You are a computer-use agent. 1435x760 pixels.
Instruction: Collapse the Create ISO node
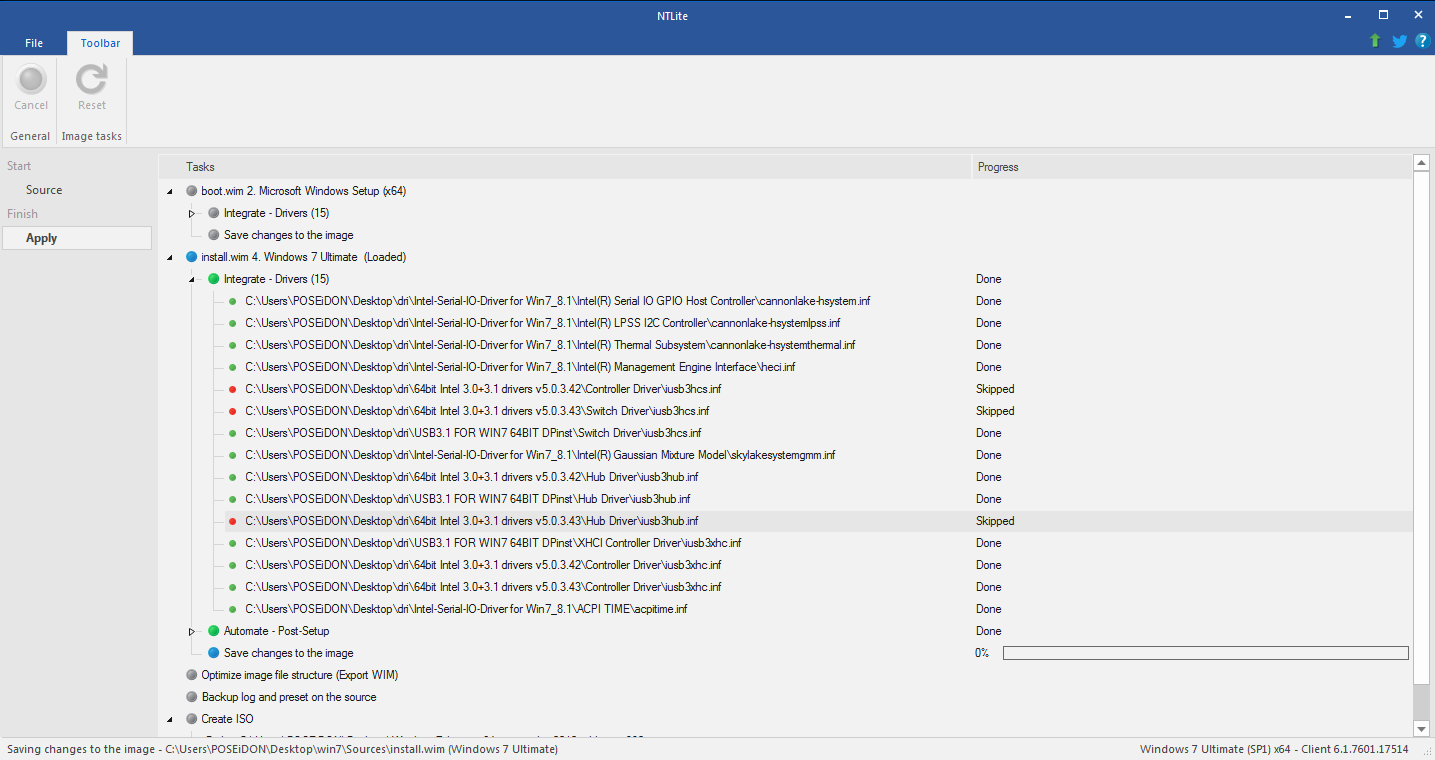point(169,719)
